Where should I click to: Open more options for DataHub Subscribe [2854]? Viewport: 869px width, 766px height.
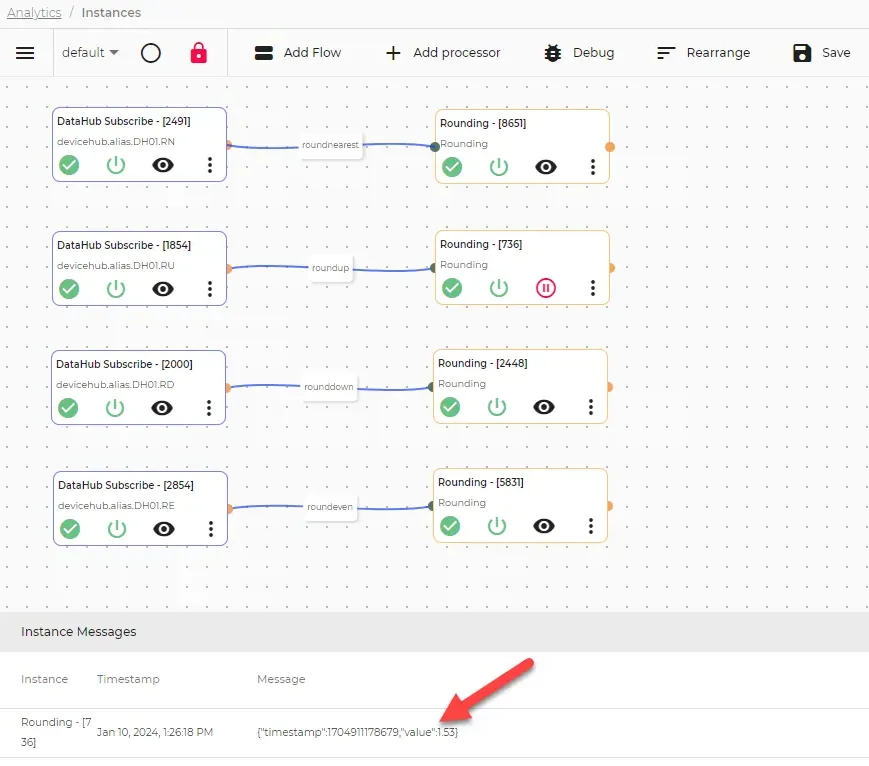(211, 529)
